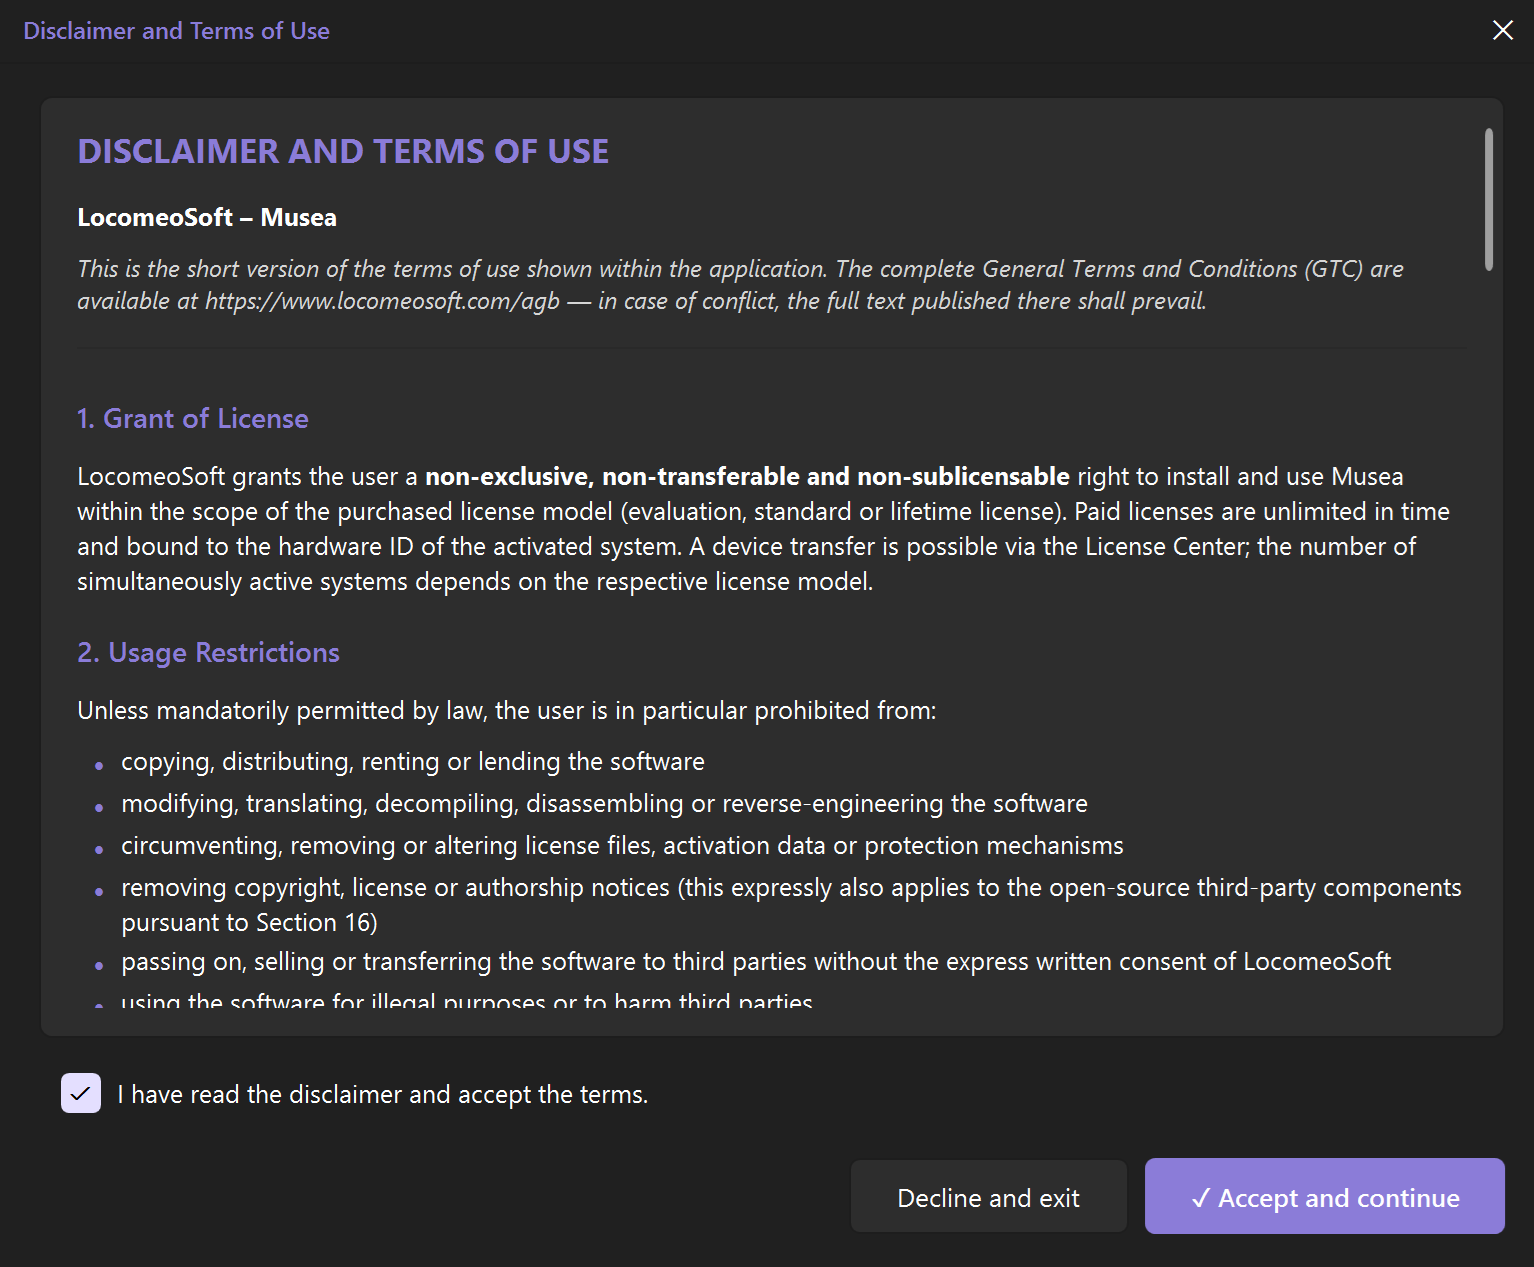This screenshot has width=1534, height=1267.
Task: Click the window title "Disclaimer and Terms of Use"
Action: 176,31
